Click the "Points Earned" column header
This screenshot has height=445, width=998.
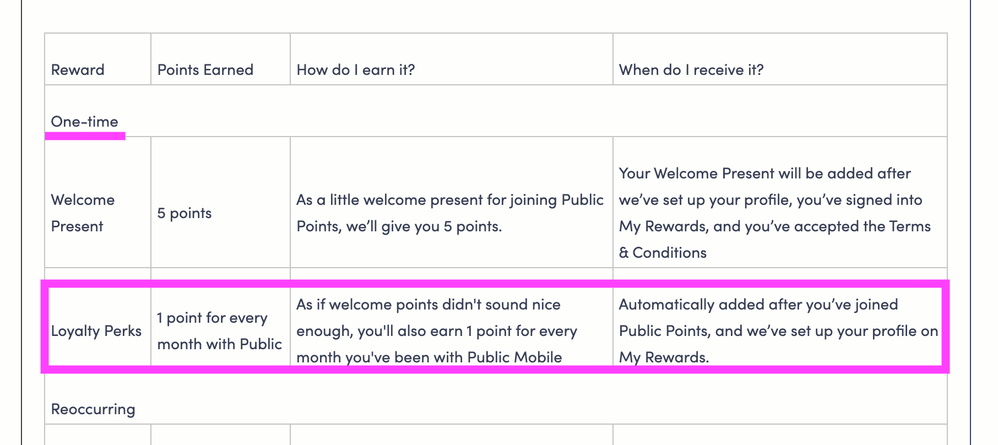205,69
